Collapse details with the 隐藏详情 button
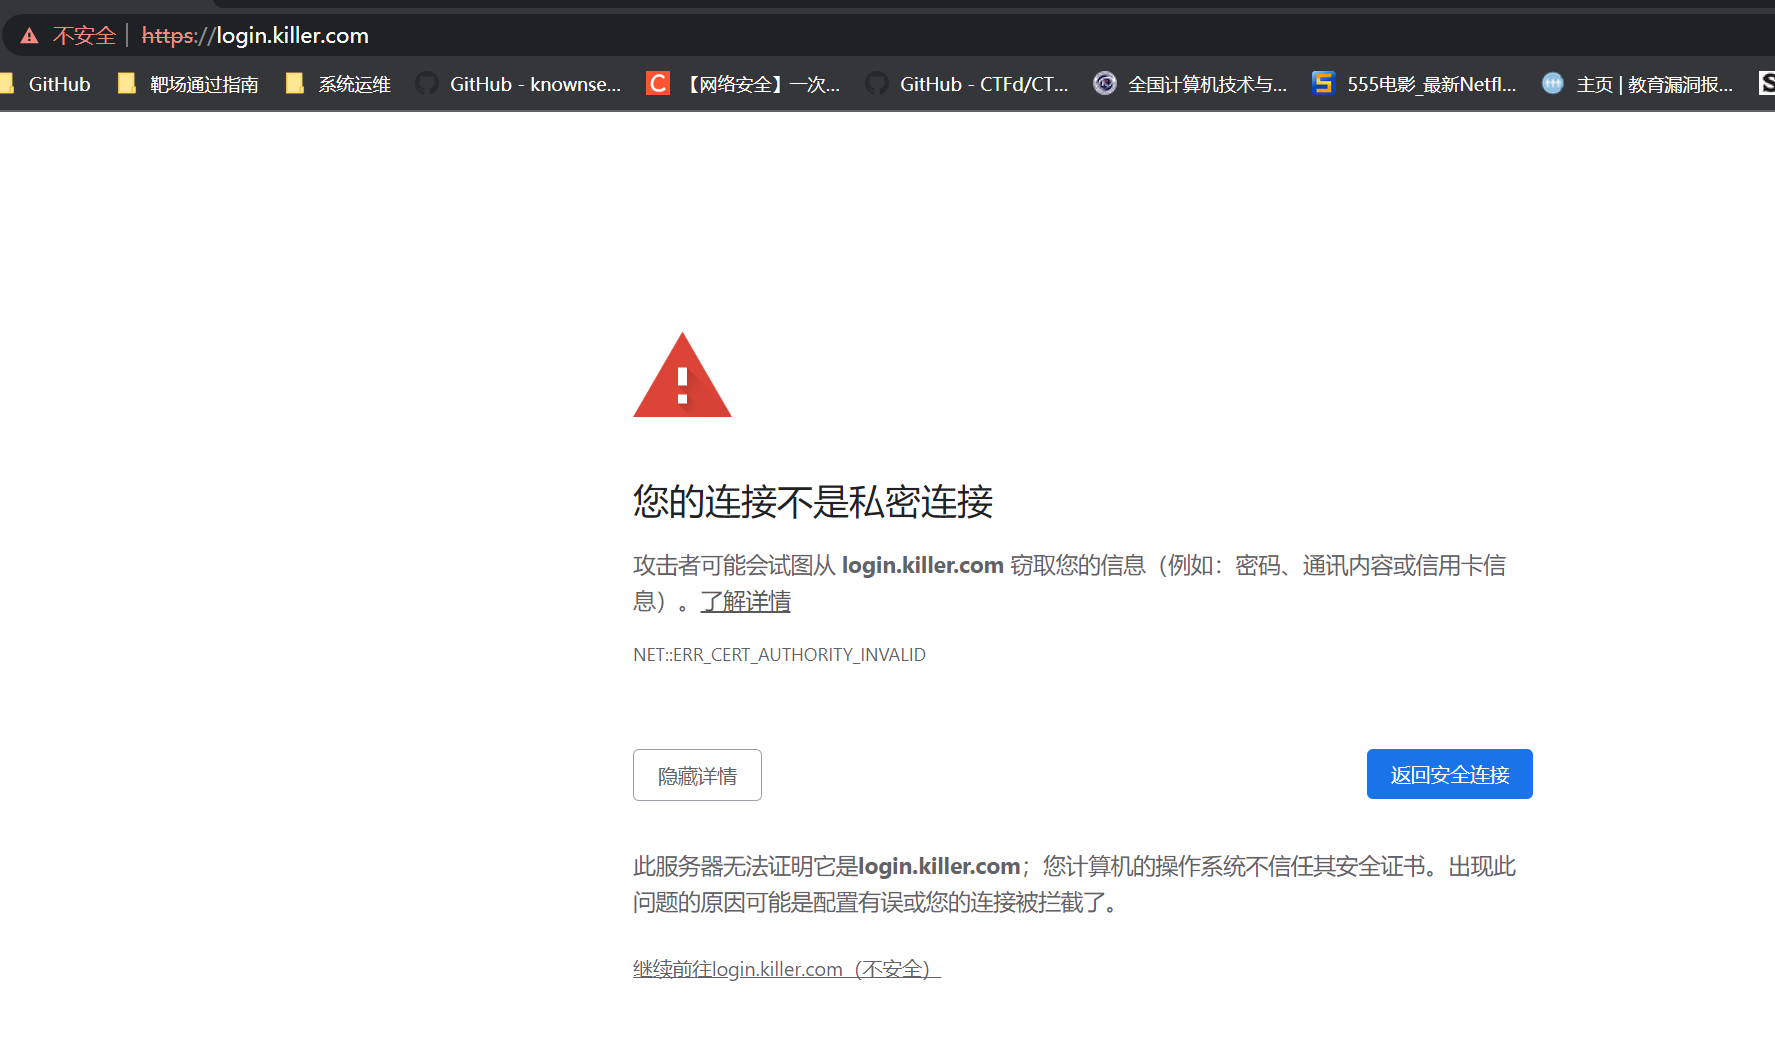This screenshot has height=1058, width=1775. pyautogui.click(x=697, y=775)
